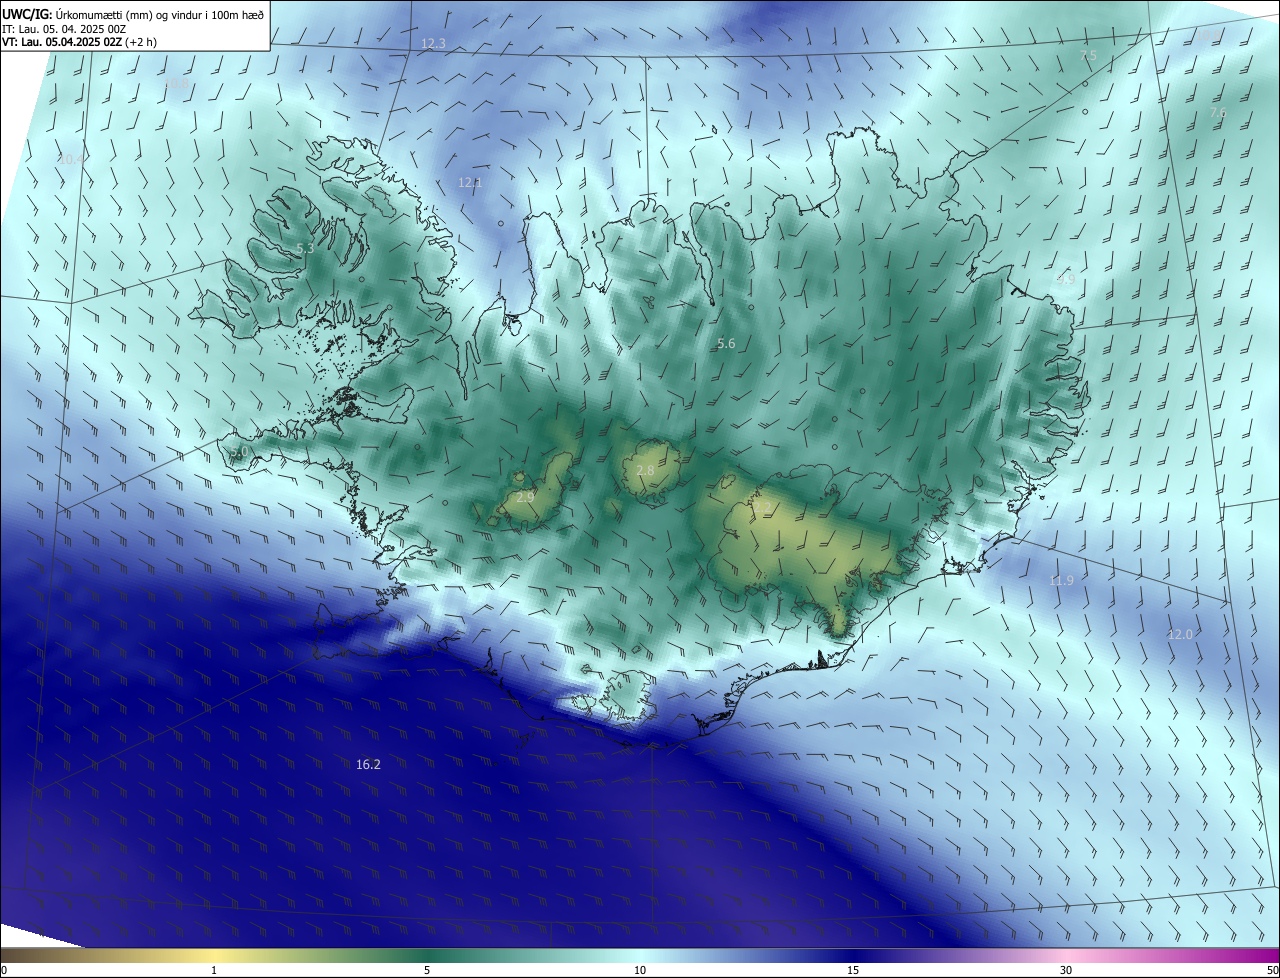1280x978 pixels.
Task: Click the 30 tick on the colour scale
Action: [x=1066, y=971]
